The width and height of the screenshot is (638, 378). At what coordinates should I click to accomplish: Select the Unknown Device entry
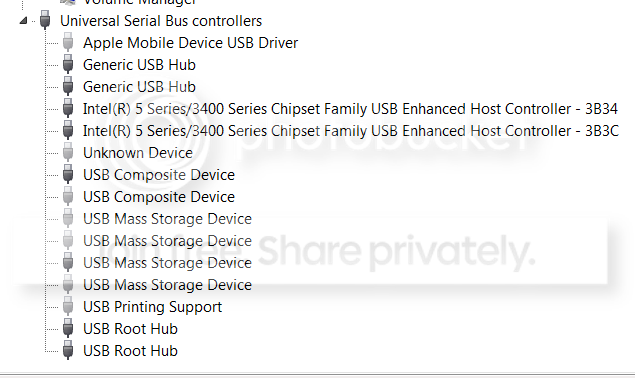(x=138, y=153)
